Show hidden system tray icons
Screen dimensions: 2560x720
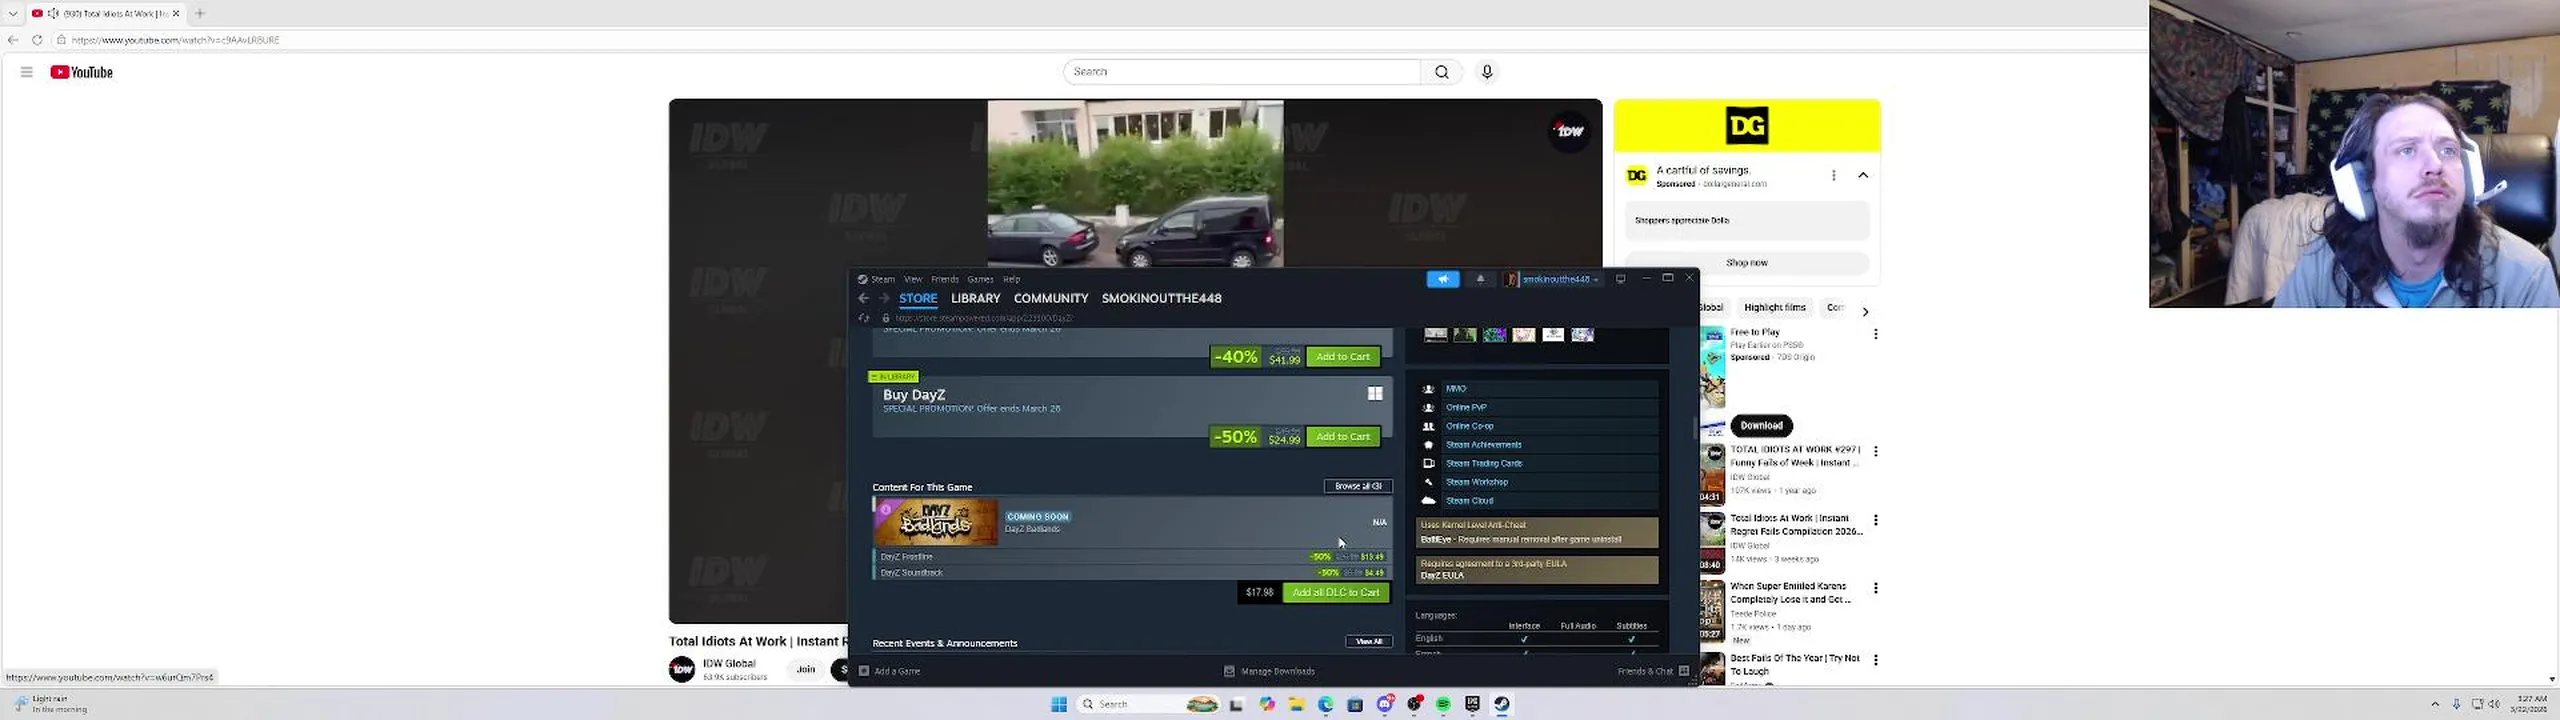2435,704
